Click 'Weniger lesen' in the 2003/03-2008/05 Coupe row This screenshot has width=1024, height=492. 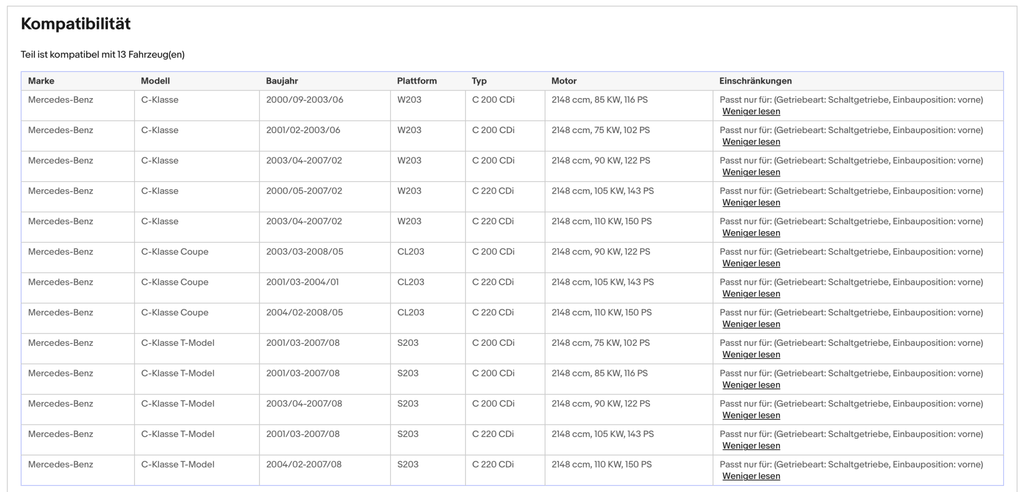(x=751, y=263)
